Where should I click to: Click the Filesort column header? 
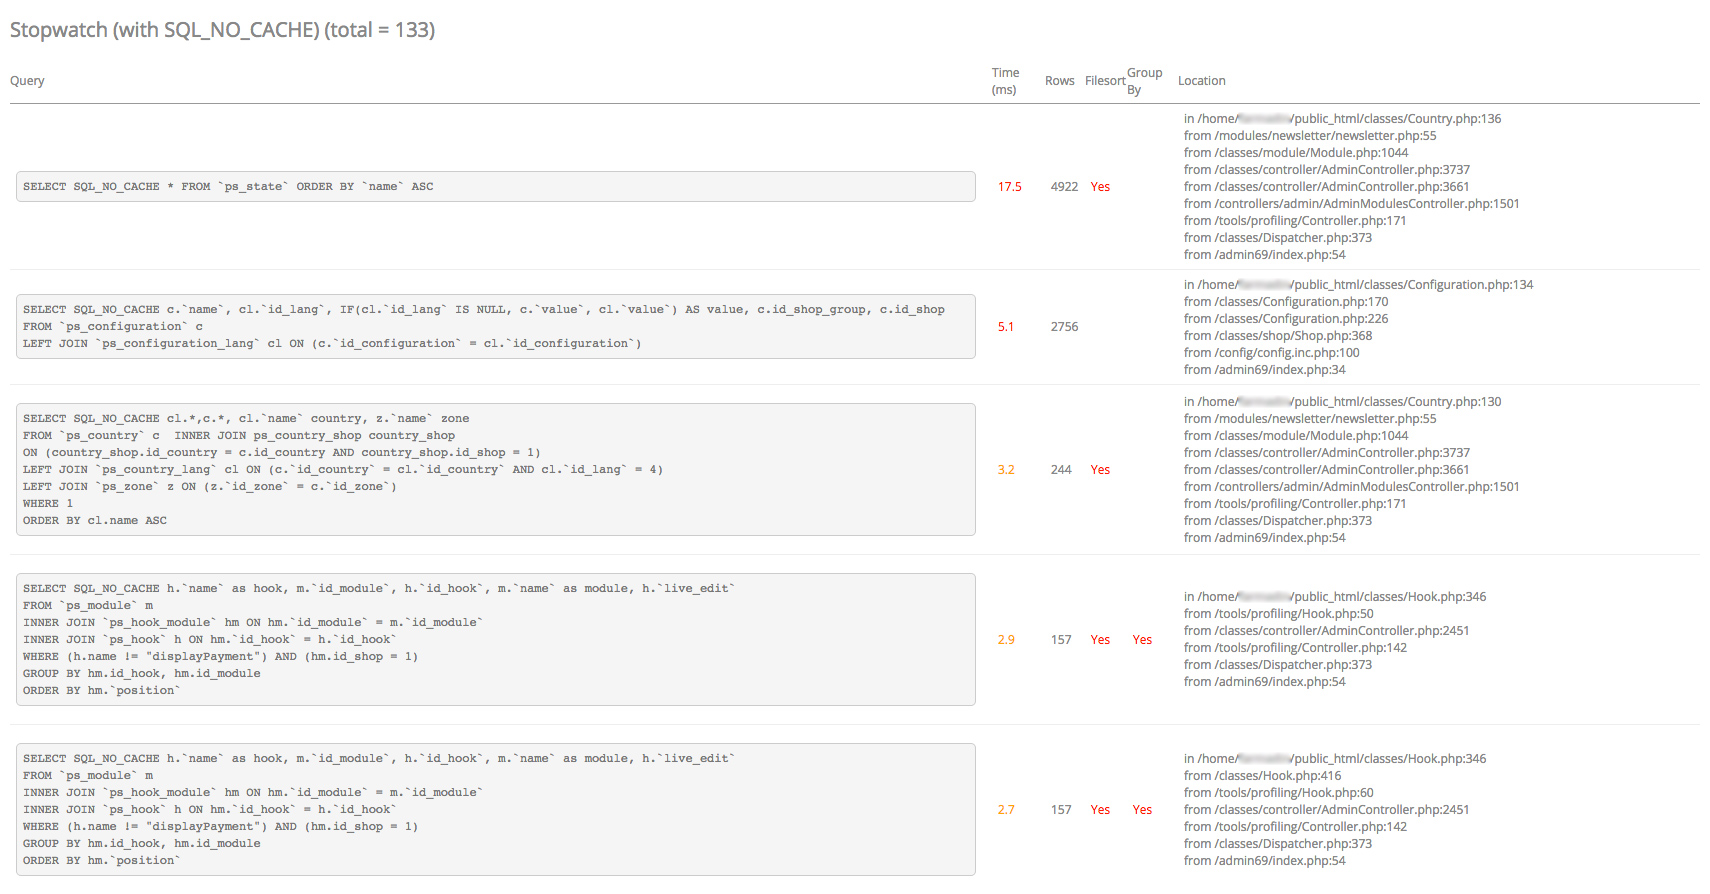(x=1105, y=81)
